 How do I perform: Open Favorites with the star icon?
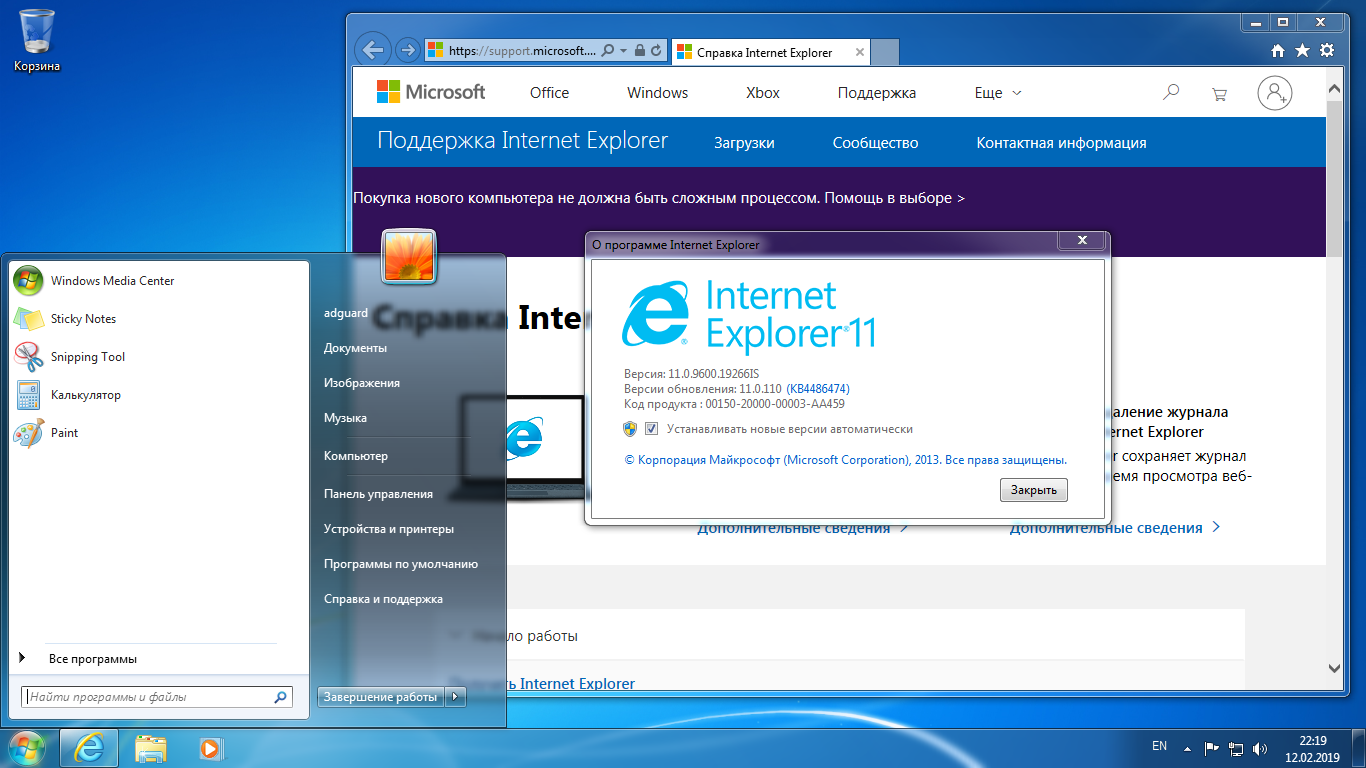point(1302,50)
